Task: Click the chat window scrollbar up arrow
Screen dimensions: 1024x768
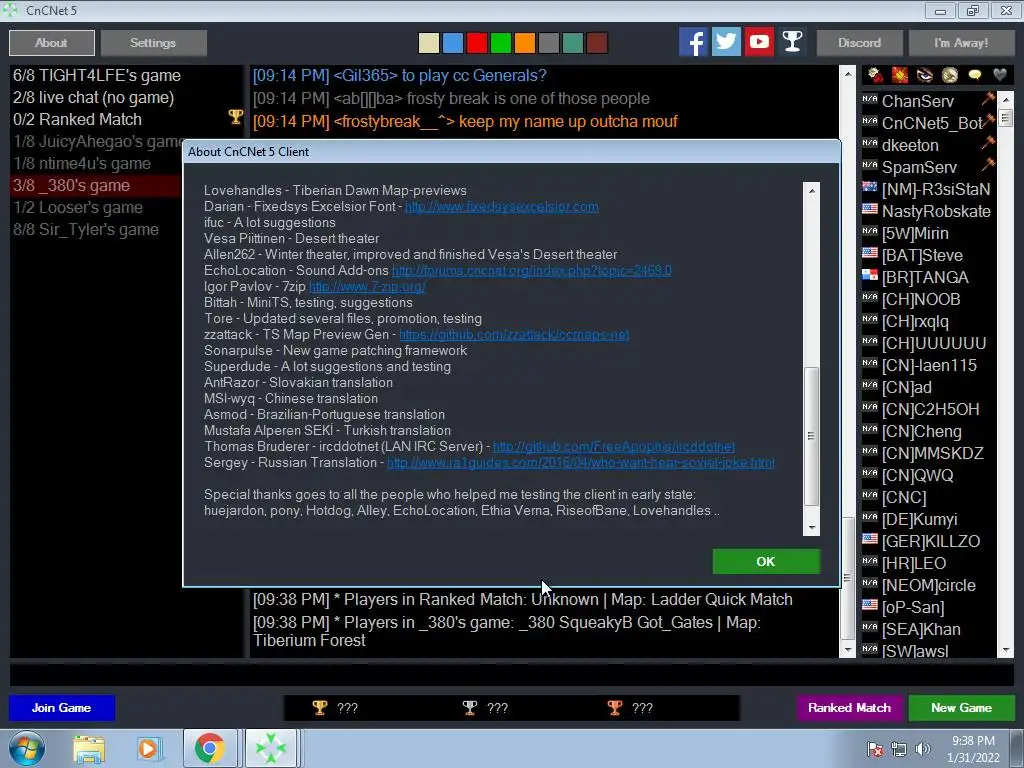Action: click(847, 74)
